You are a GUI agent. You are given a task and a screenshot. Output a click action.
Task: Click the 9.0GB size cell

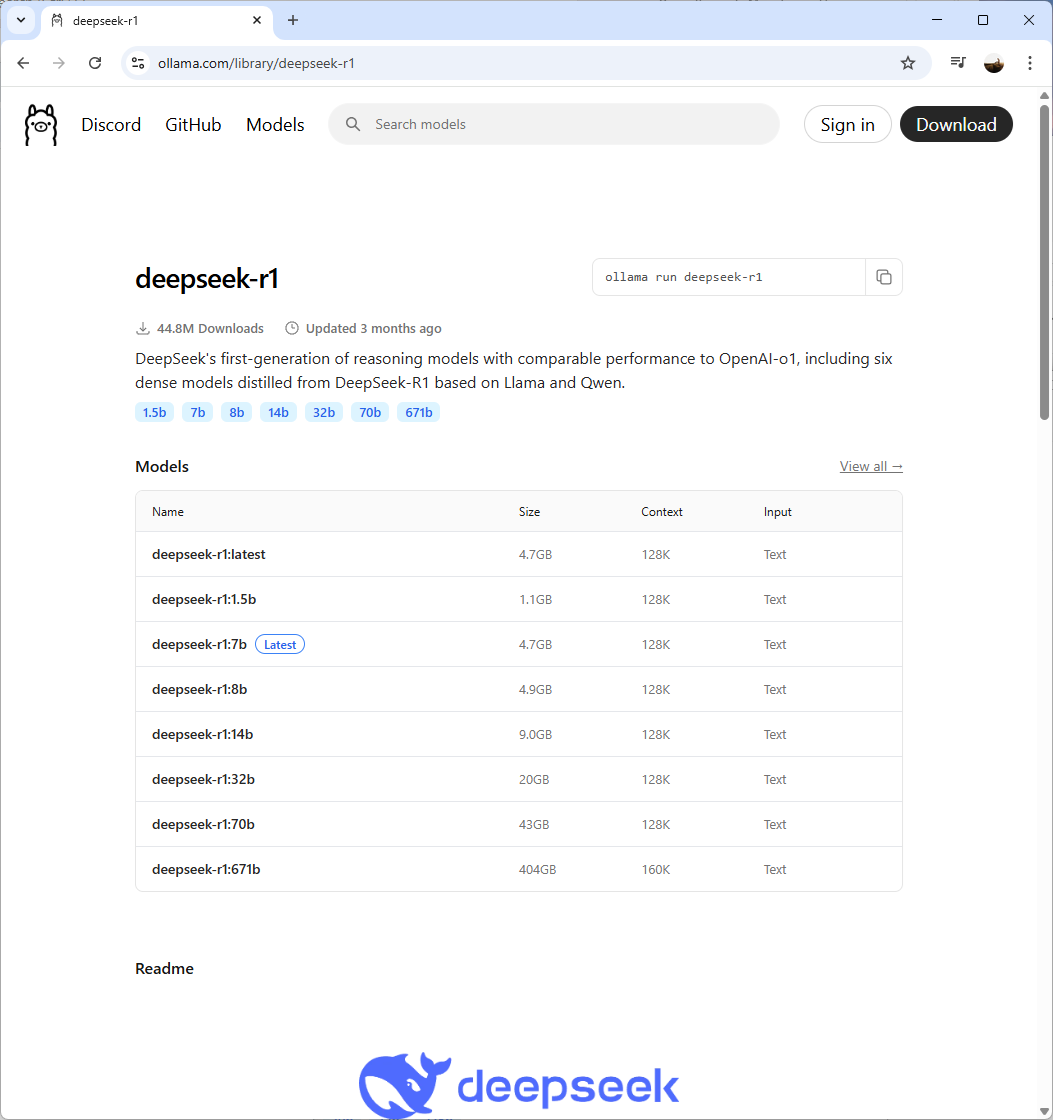pyautogui.click(x=535, y=734)
